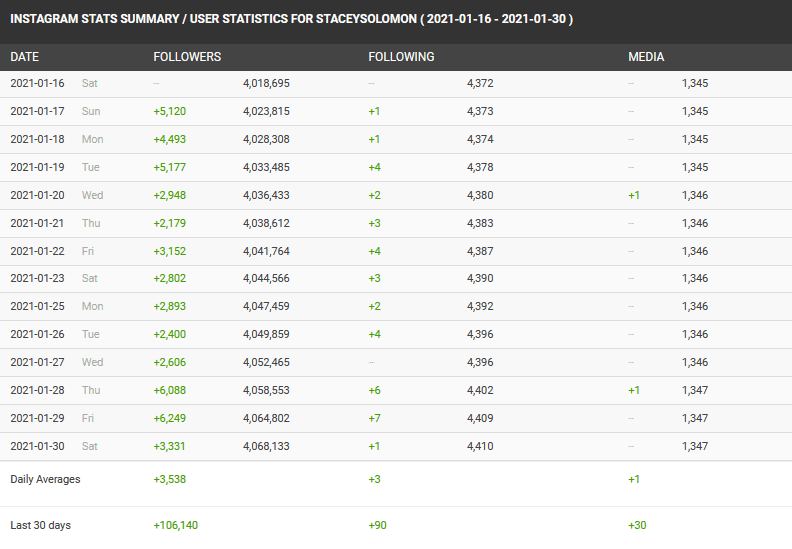Click following count 4,410
Screen dimensions: 792x549
click(480, 446)
